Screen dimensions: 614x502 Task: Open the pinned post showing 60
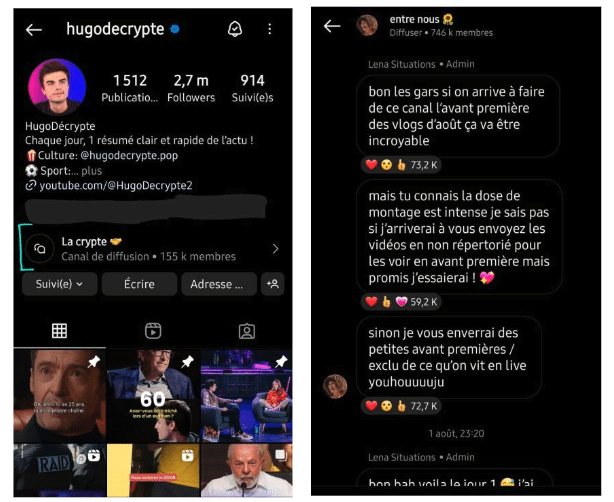[x=153, y=395]
